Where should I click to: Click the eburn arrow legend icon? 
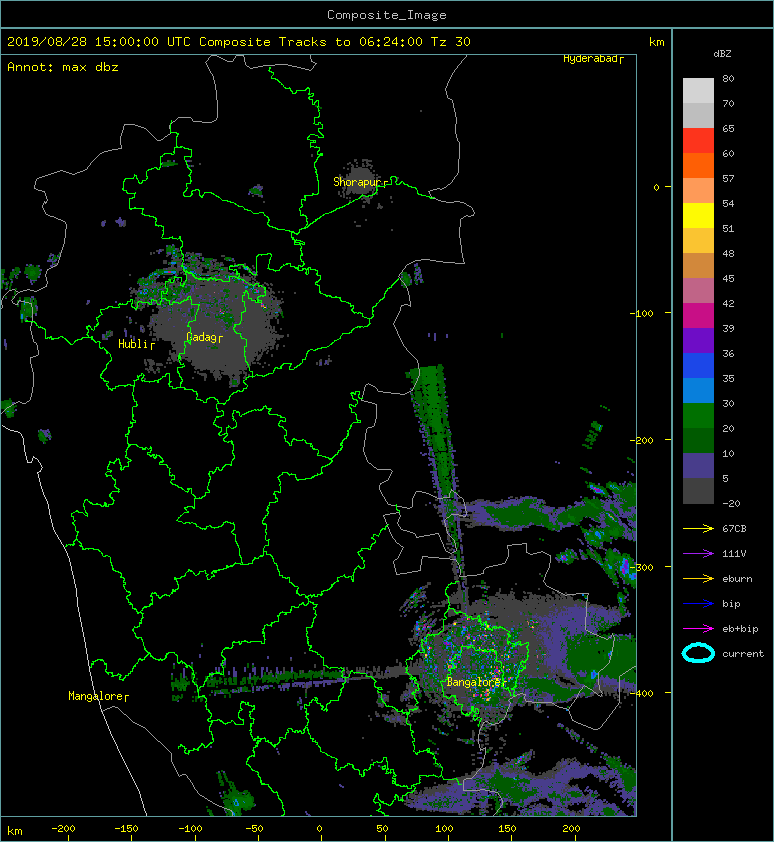(x=698, y=578)
